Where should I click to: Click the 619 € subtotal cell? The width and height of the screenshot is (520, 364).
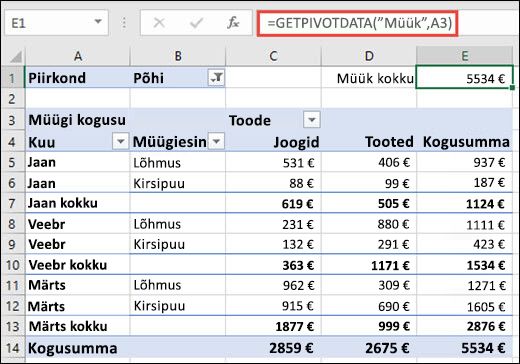coord(273,204)
